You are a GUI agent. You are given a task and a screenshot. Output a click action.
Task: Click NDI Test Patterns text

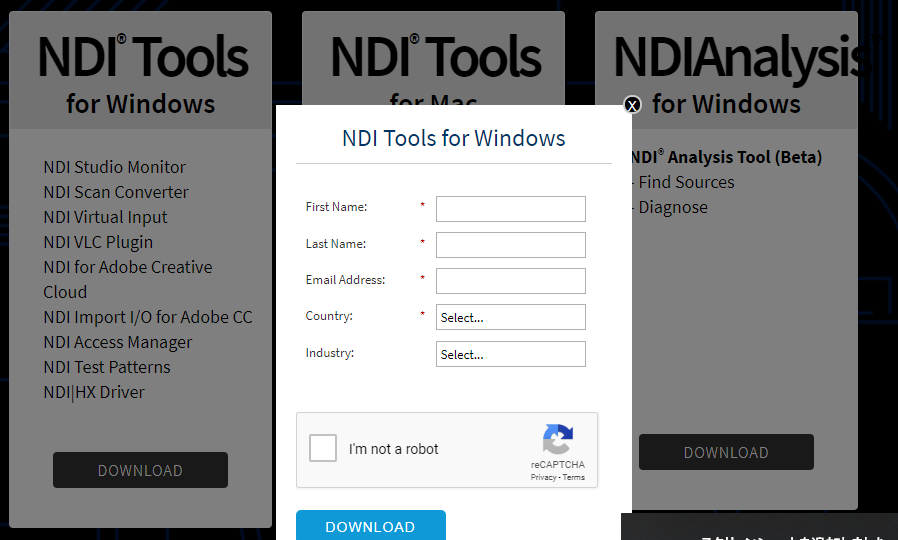click(107, 368)
